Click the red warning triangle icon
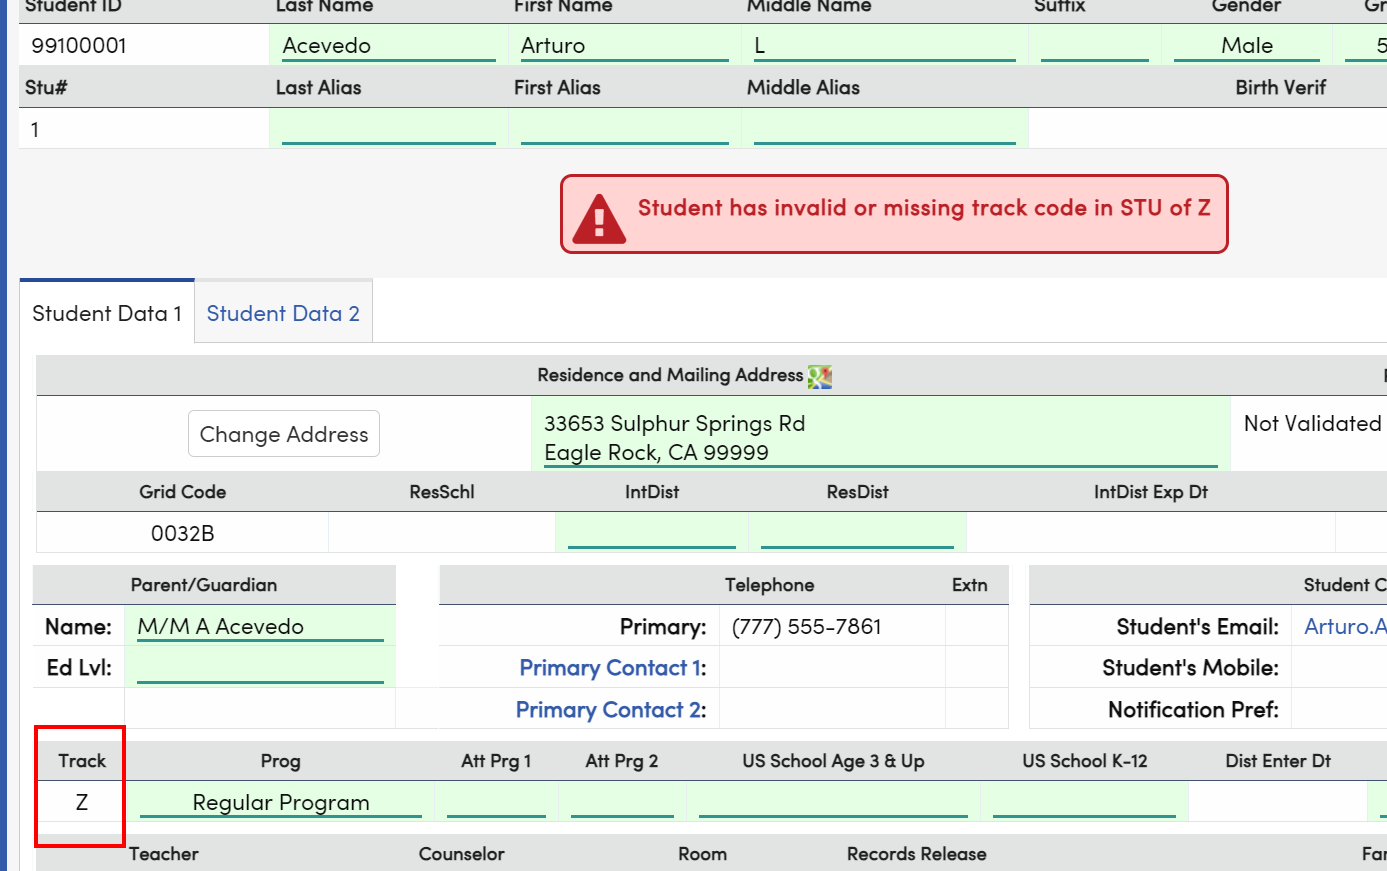Image resolution: width=1387 pixels, height=871 pixels. tap(599, 219)
